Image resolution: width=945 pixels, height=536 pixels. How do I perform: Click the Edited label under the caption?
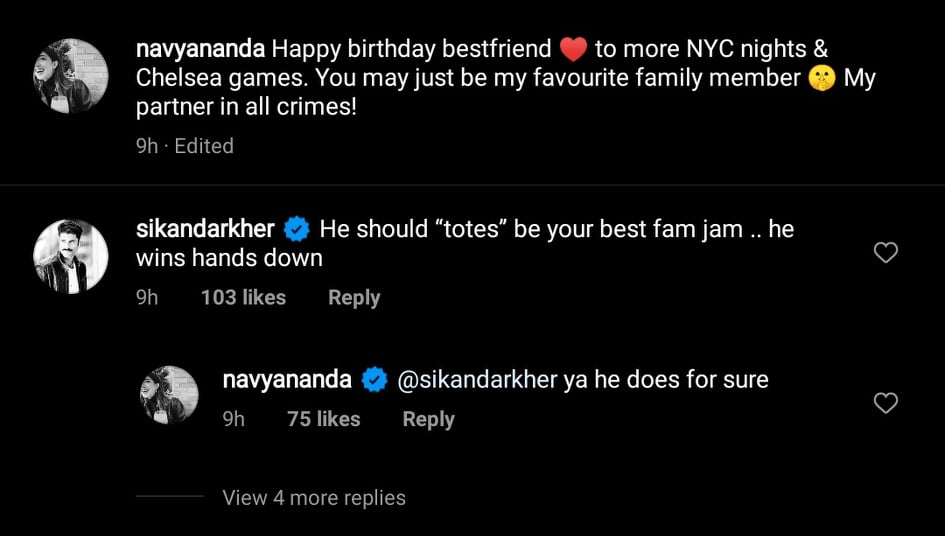(x=204, y=146)
